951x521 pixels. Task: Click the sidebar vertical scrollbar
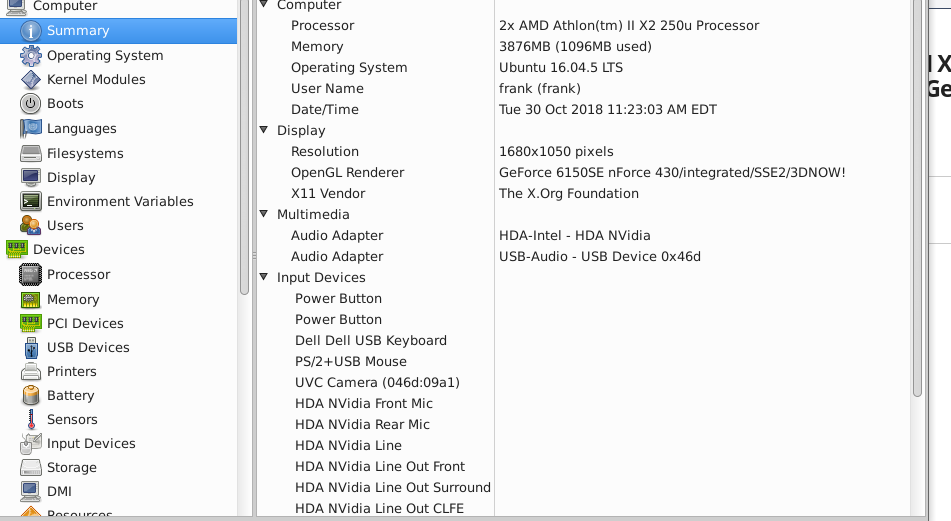click(x=244, y=150)
